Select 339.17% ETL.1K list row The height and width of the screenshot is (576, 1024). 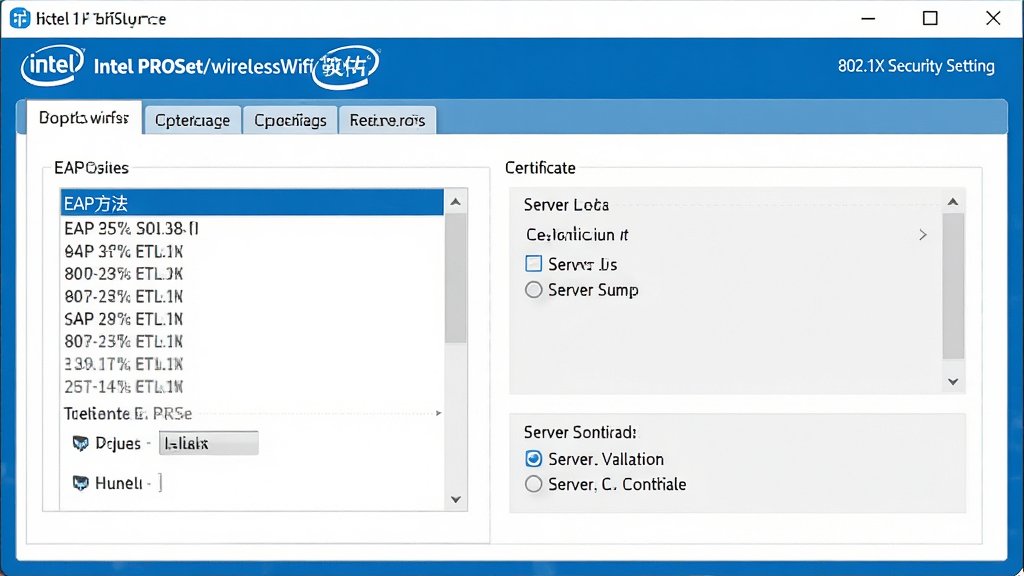click(252, 364)
